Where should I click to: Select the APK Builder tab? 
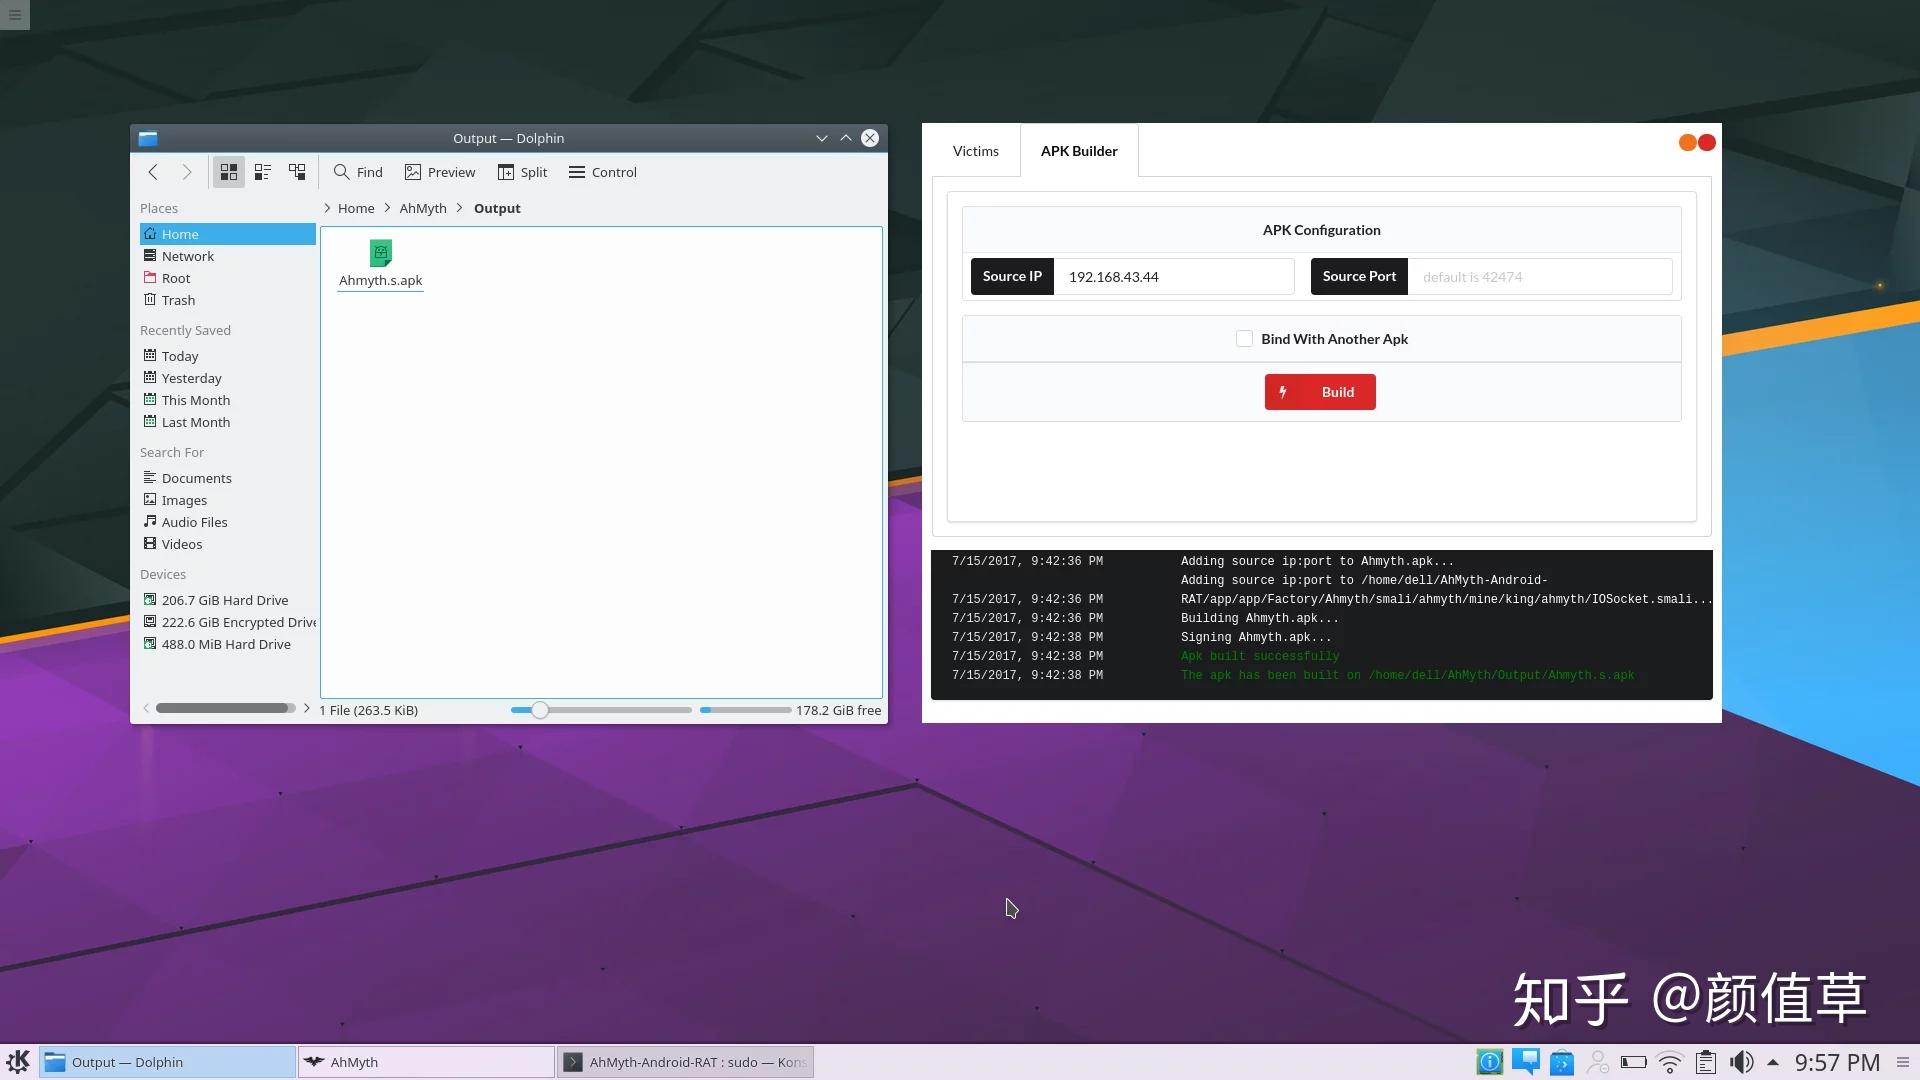click(x=1078, y=151)
